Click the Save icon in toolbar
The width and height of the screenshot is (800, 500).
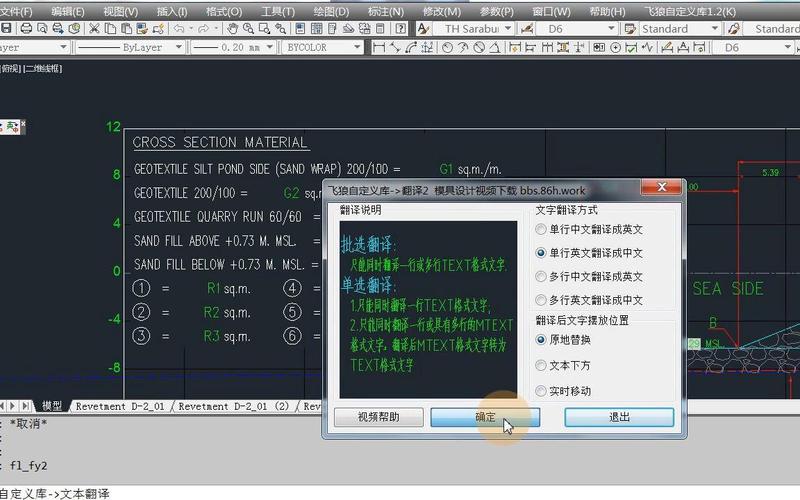(6, 29)
